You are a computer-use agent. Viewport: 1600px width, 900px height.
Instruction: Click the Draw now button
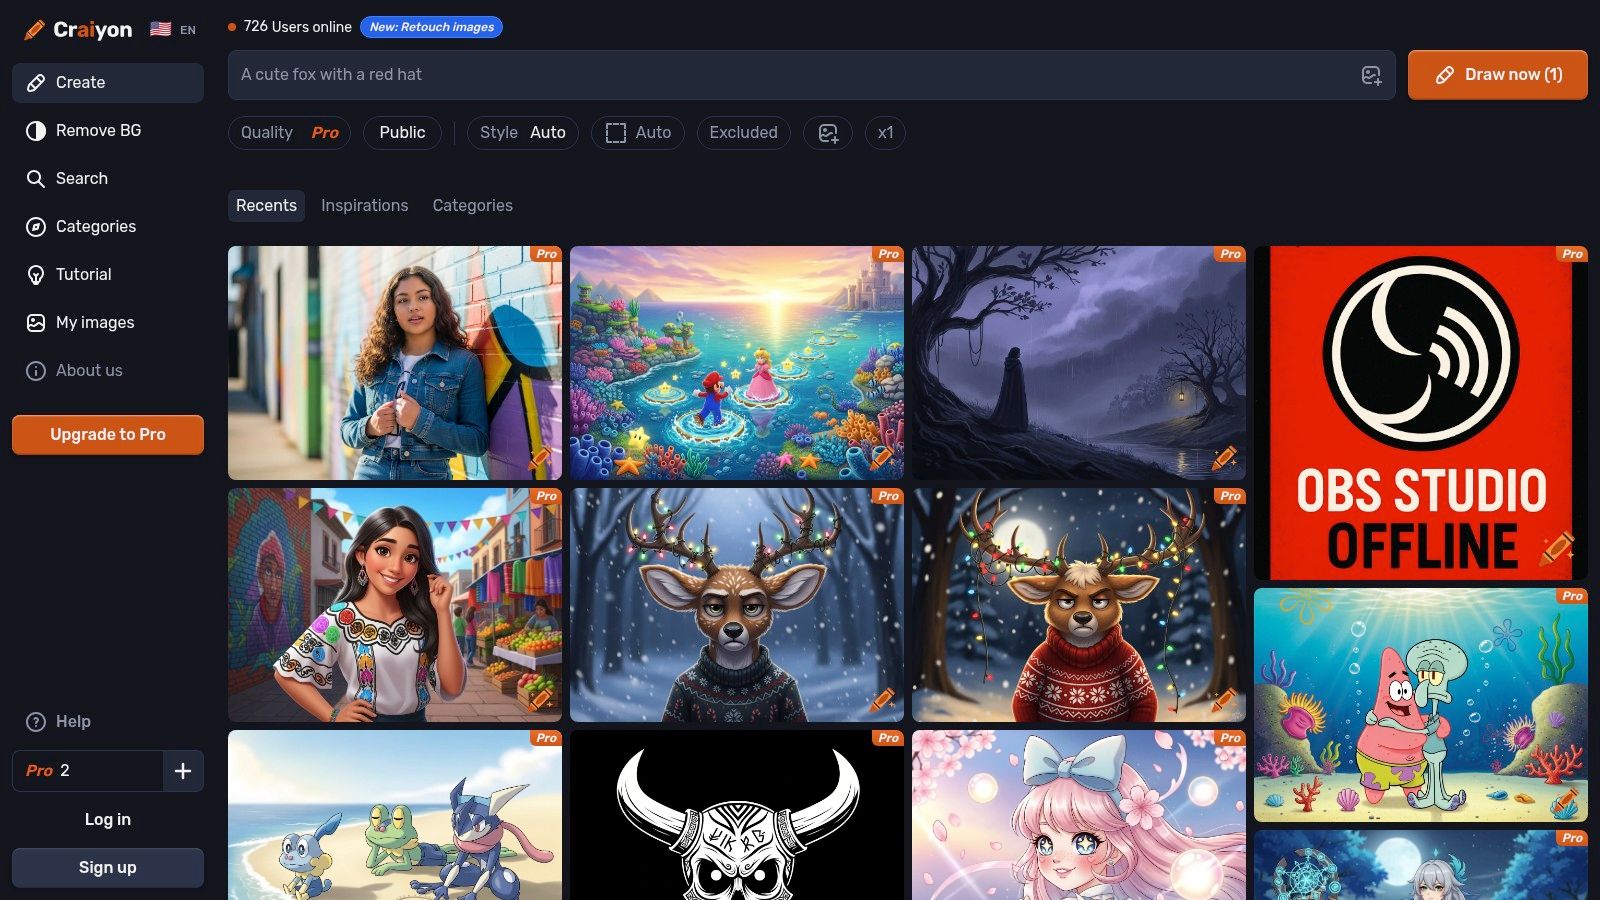coord(1497,75)
